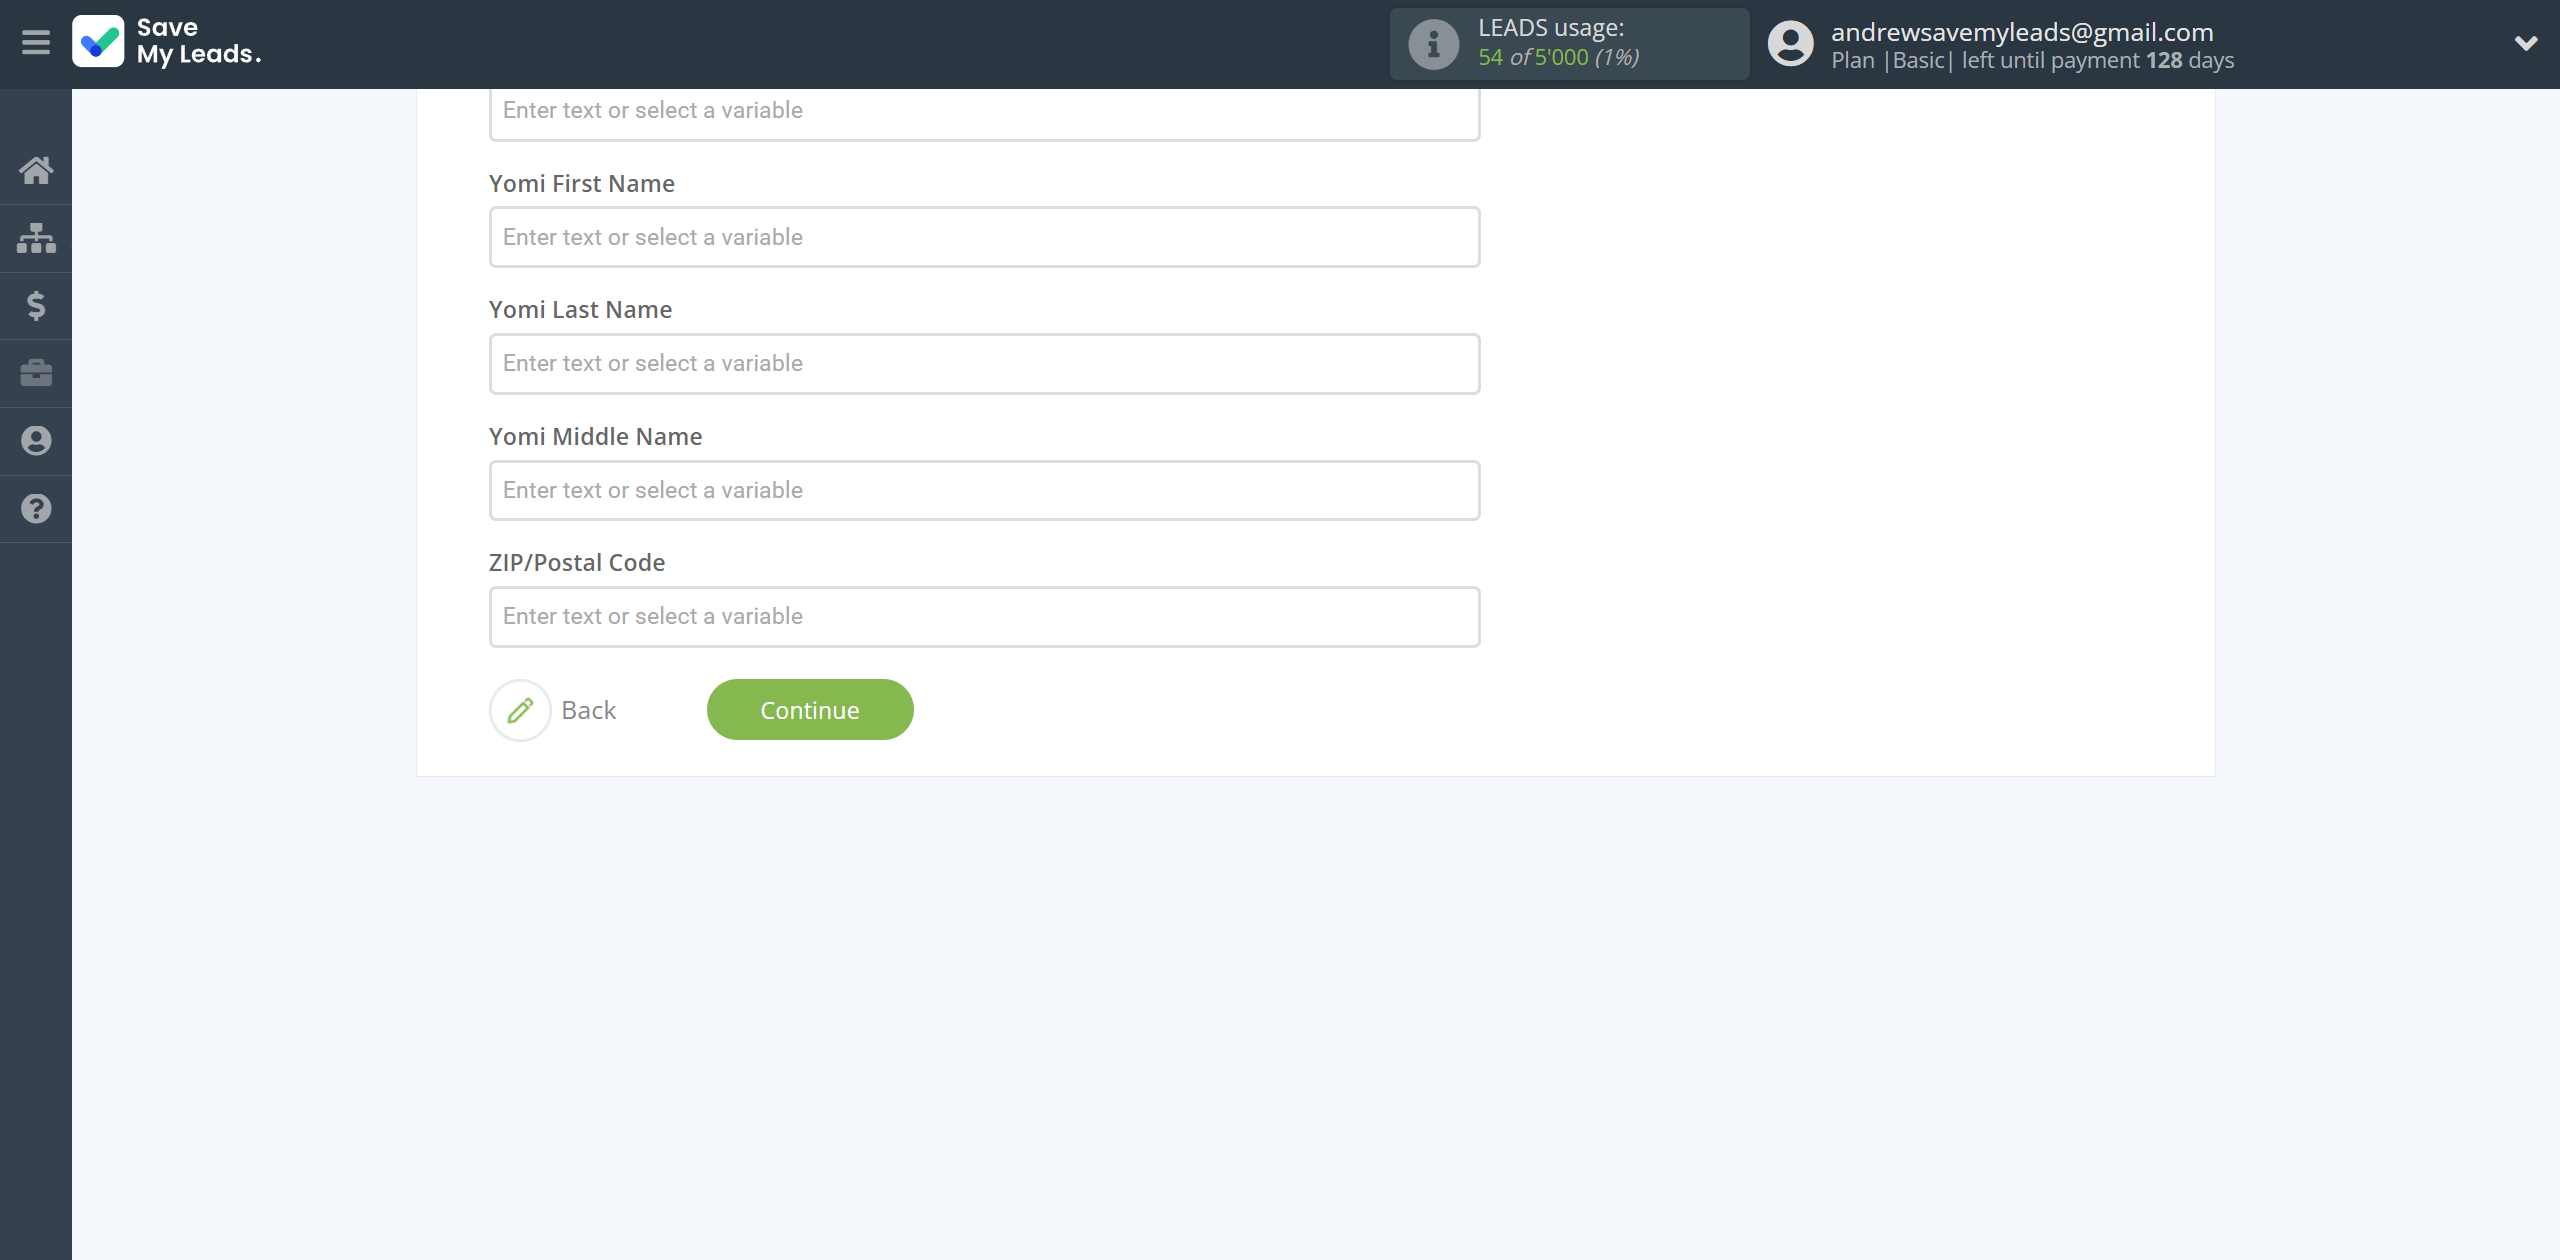Click the LEADS usage info icon

[1429, 42]
